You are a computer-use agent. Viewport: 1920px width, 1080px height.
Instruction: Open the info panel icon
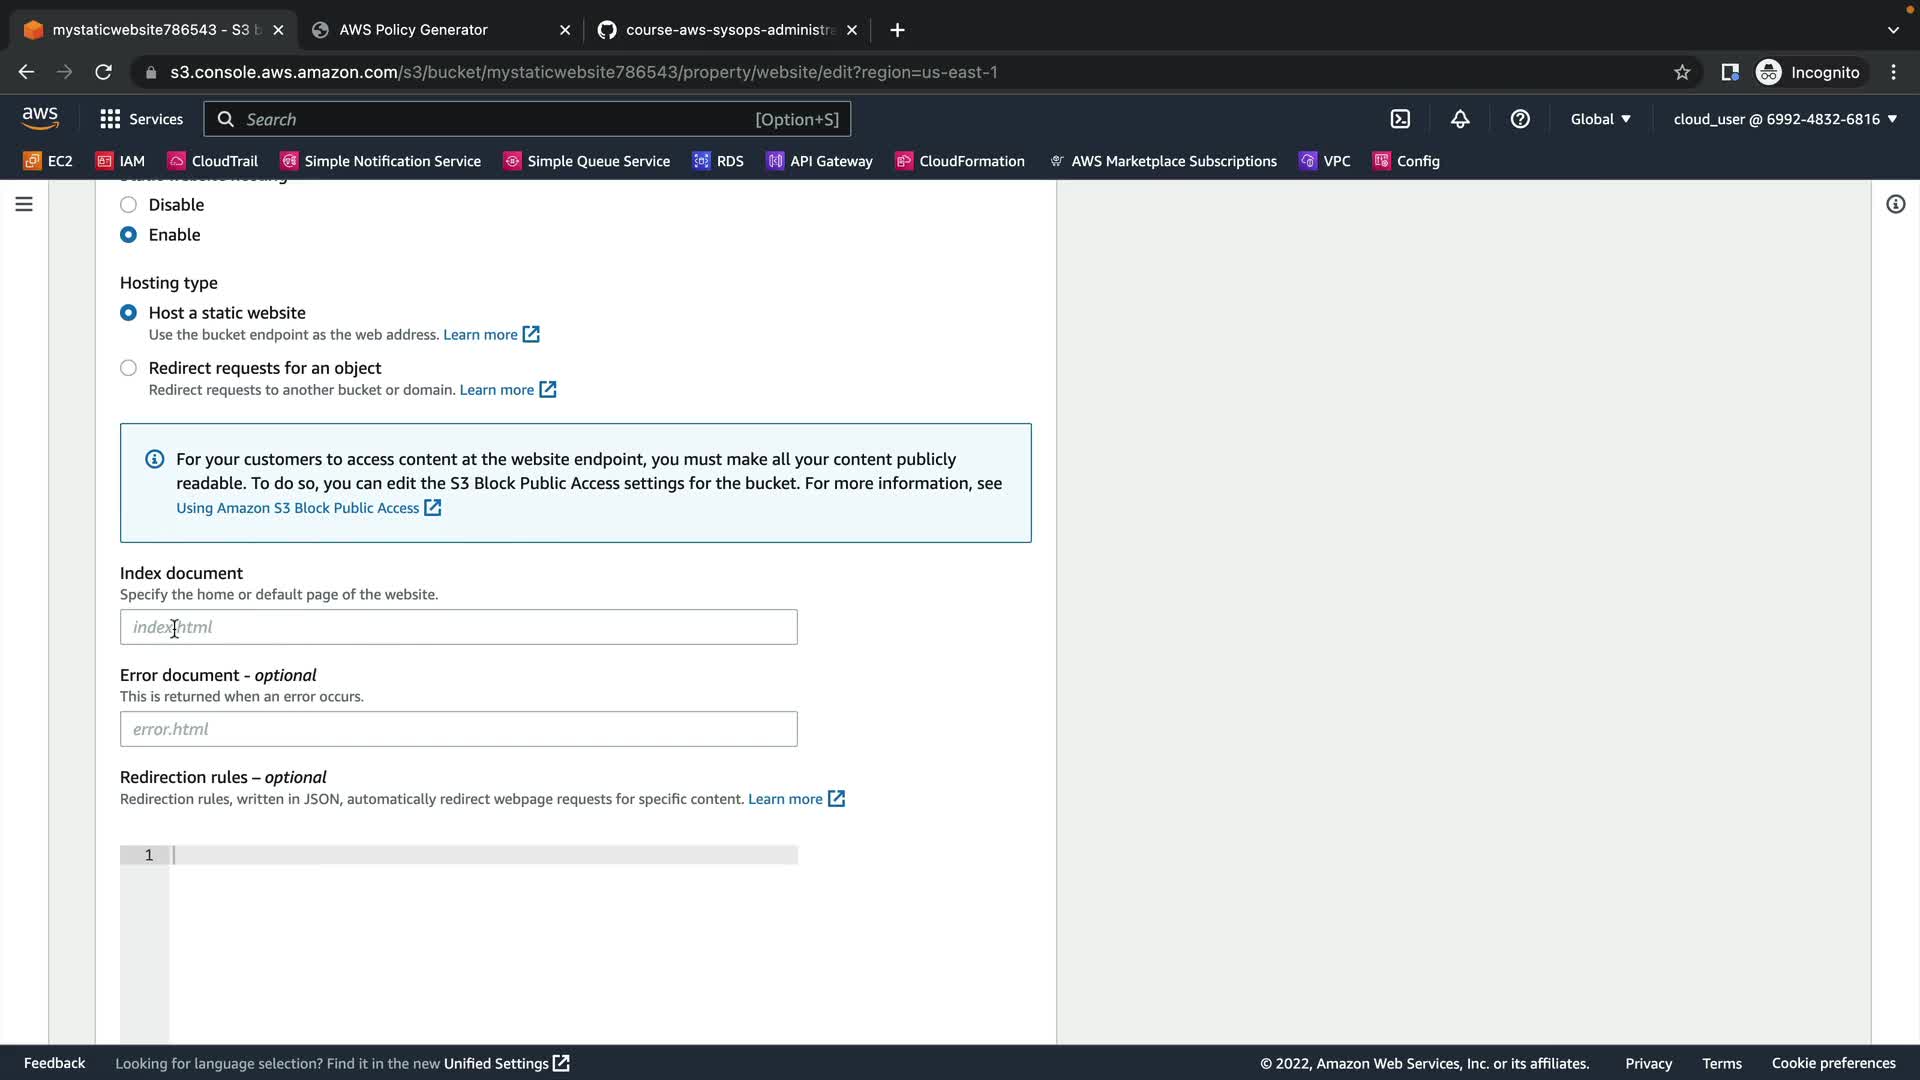[1895, 204]
